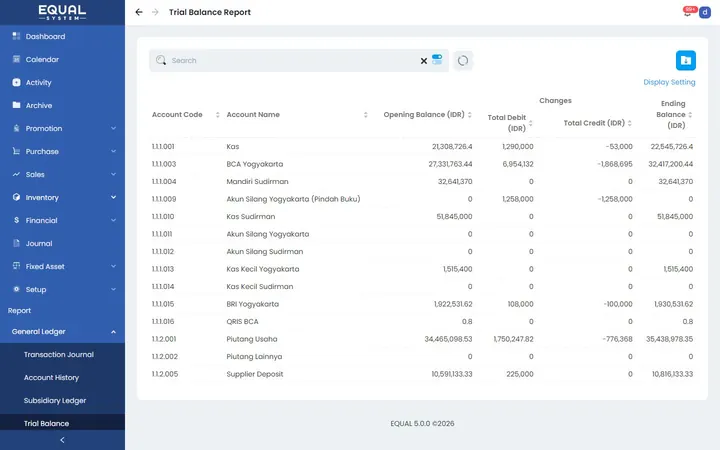Viewport: 720px width, 450px height.
Task: Open Transaction Journal submenu item
Action: pos(59,354)
